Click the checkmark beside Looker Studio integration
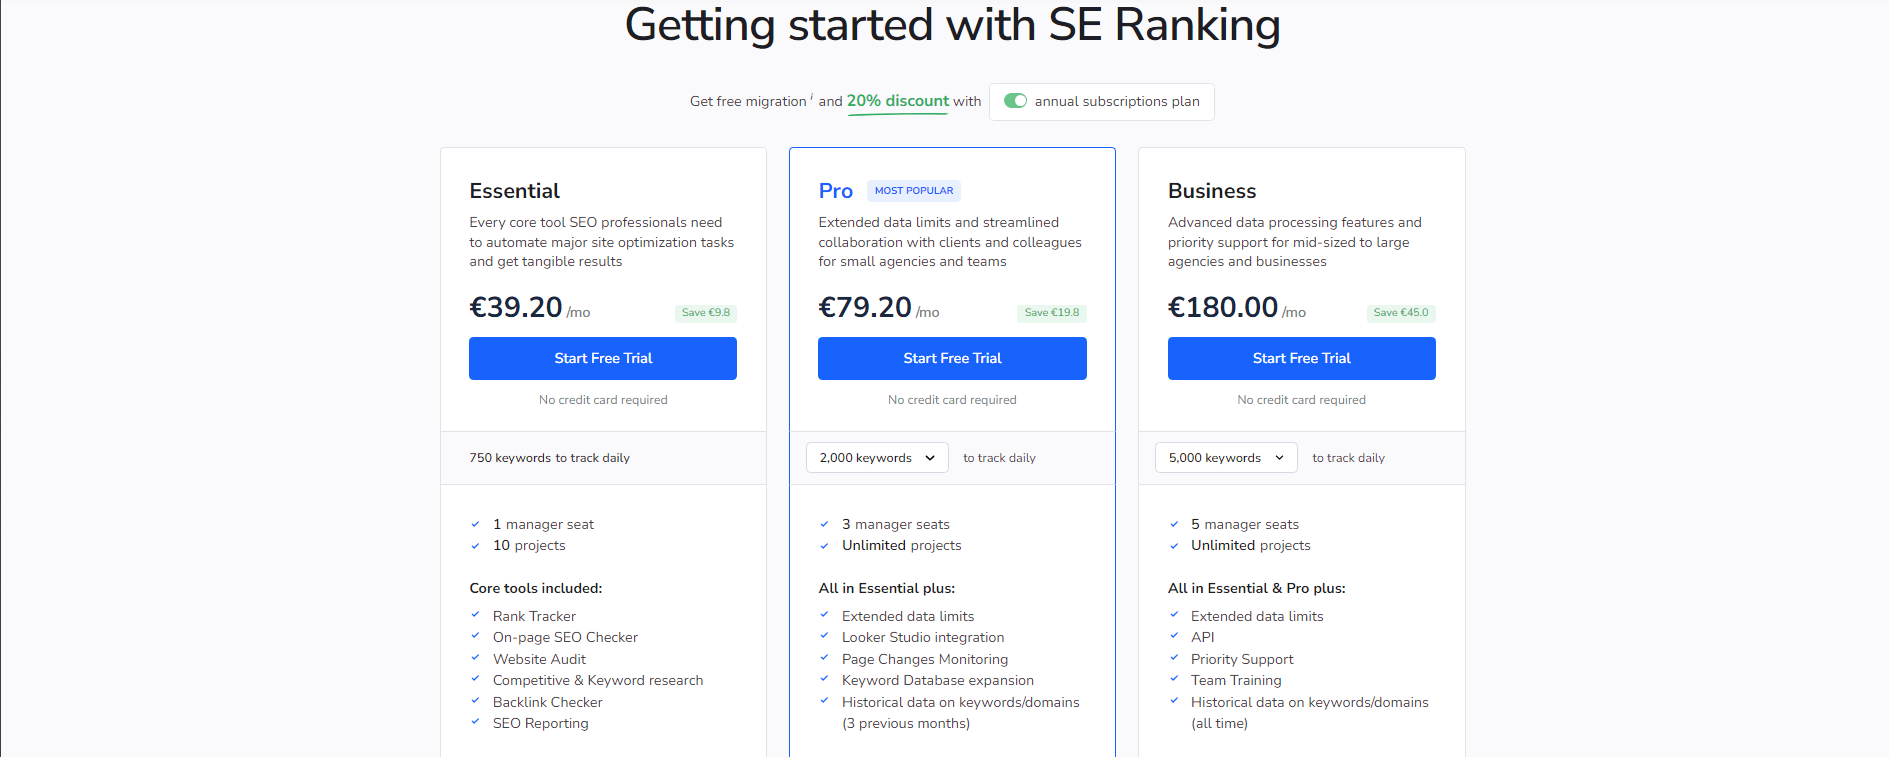1889x757 pixels. click(824, 636)
